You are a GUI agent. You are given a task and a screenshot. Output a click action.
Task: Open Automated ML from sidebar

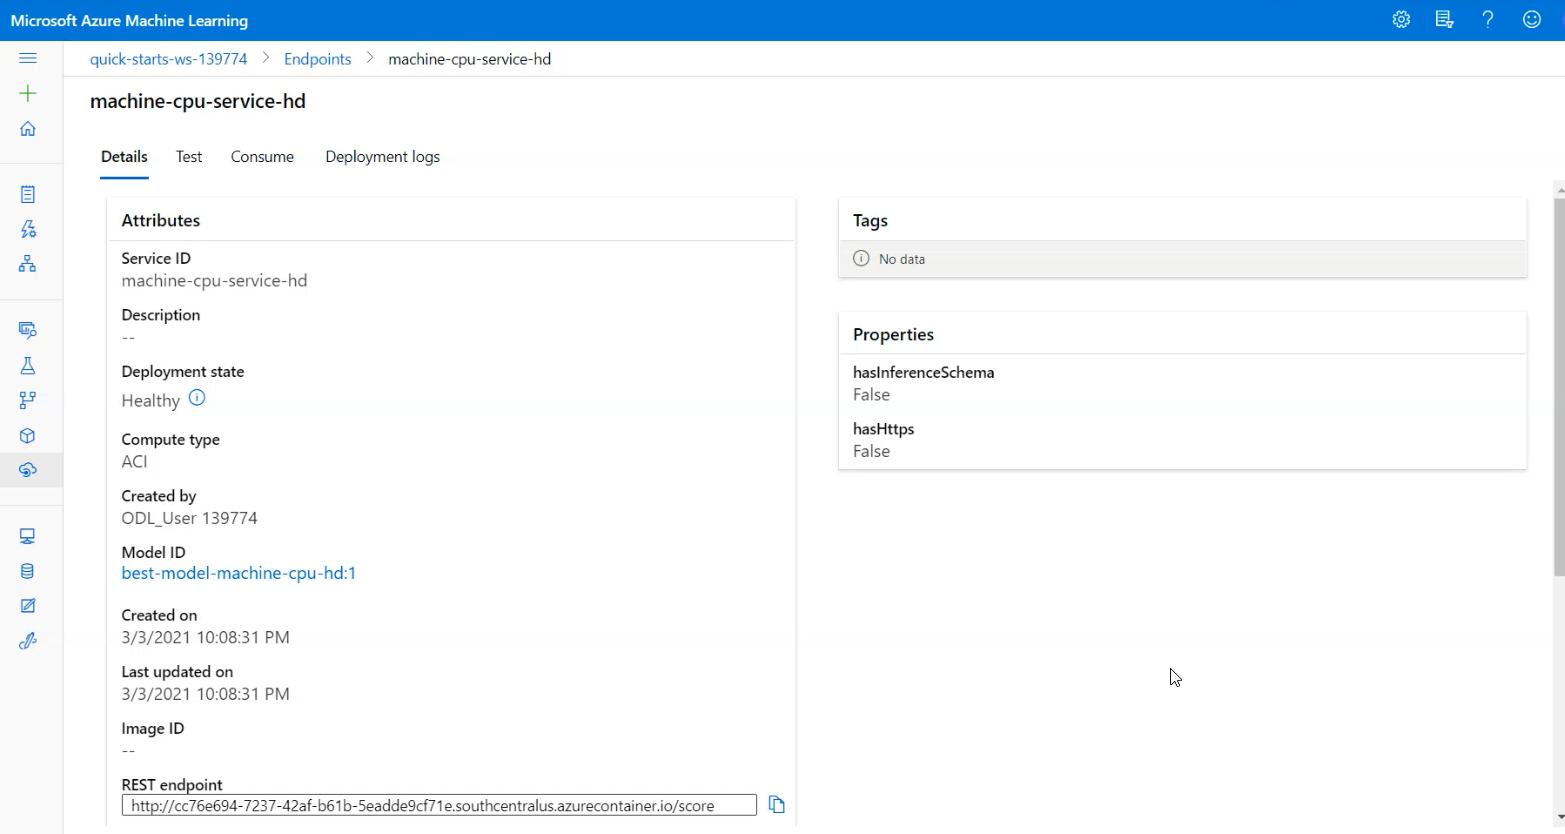[28, 229]
